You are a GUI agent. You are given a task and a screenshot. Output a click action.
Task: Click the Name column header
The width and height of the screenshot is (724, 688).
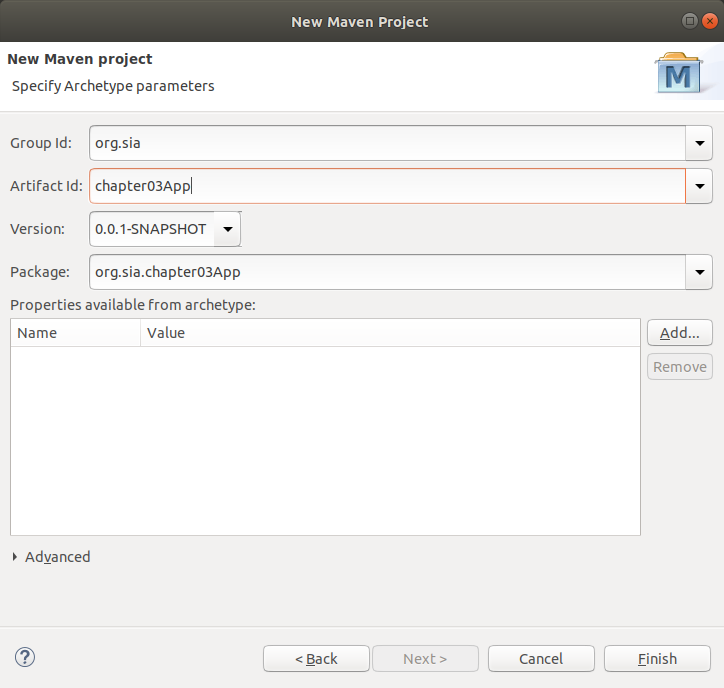pos(75,333)
